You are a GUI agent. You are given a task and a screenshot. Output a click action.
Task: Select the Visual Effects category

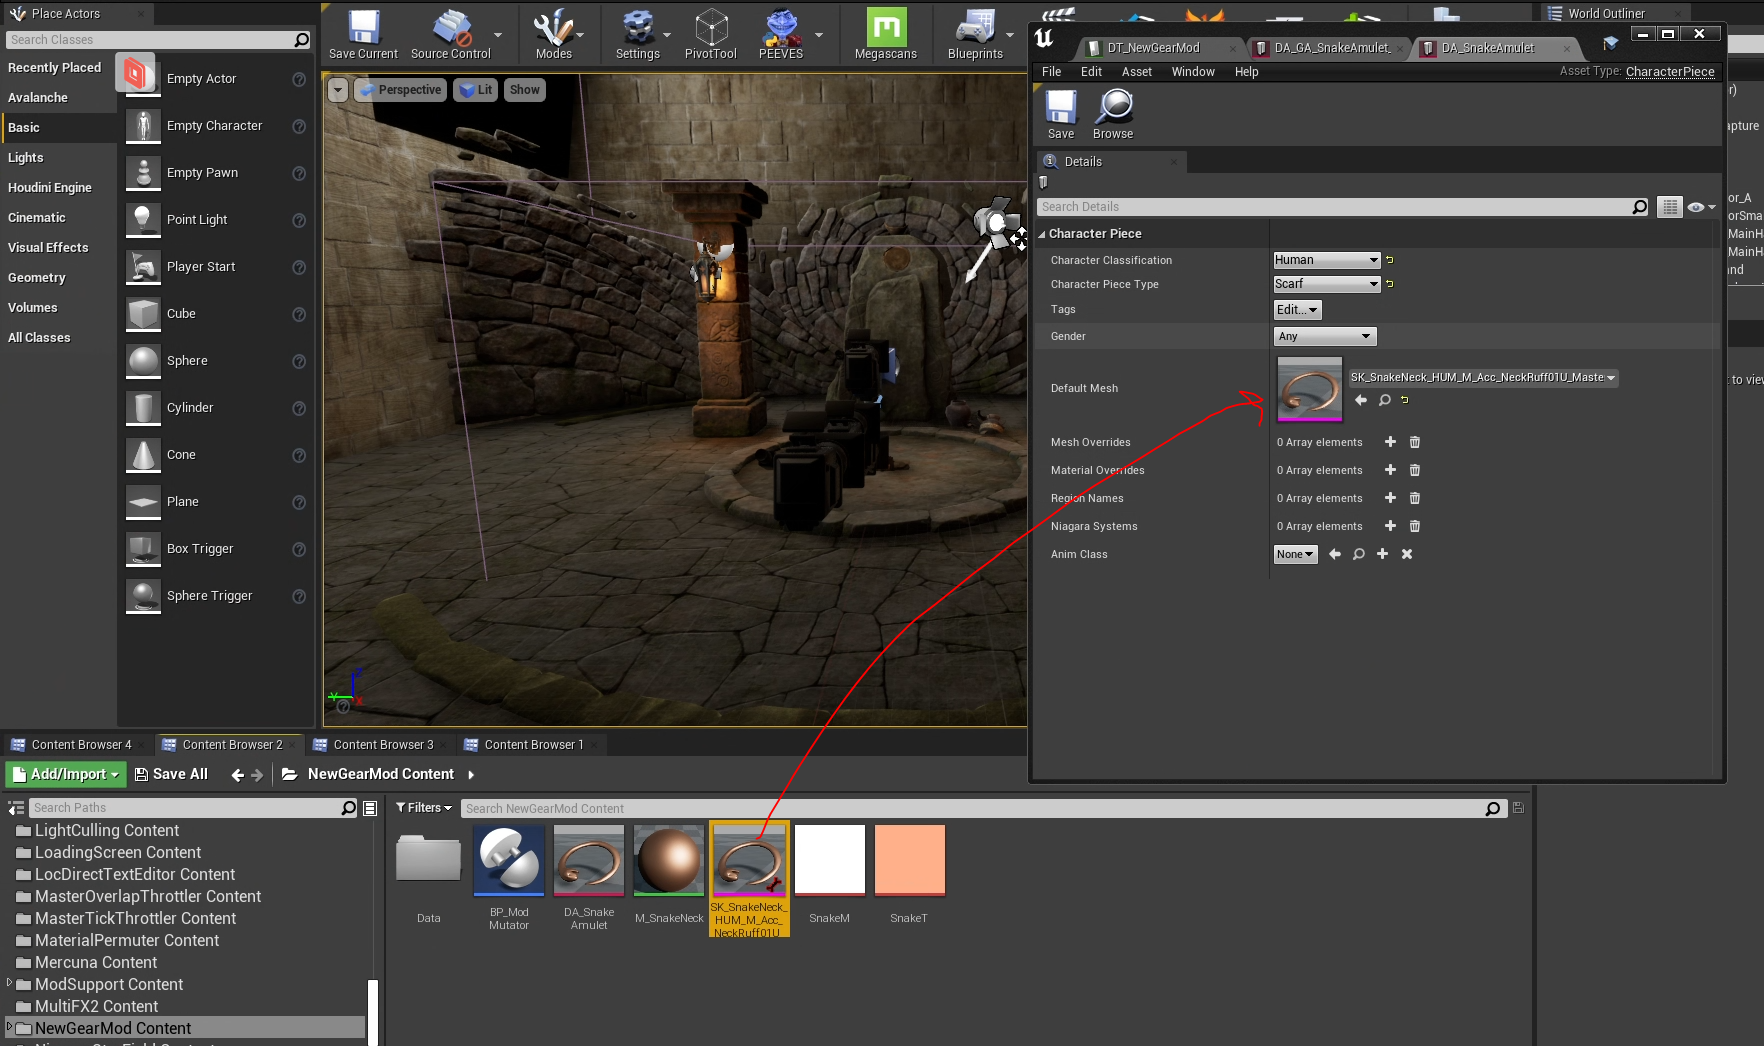click(48, 248)
